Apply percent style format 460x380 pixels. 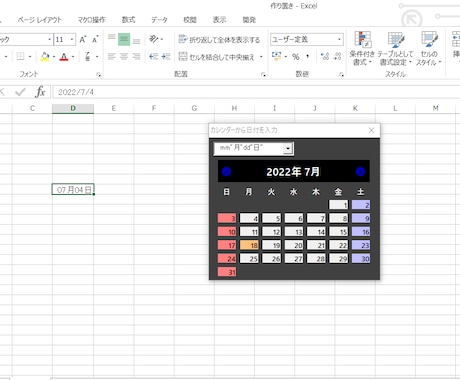click(296, 56)
